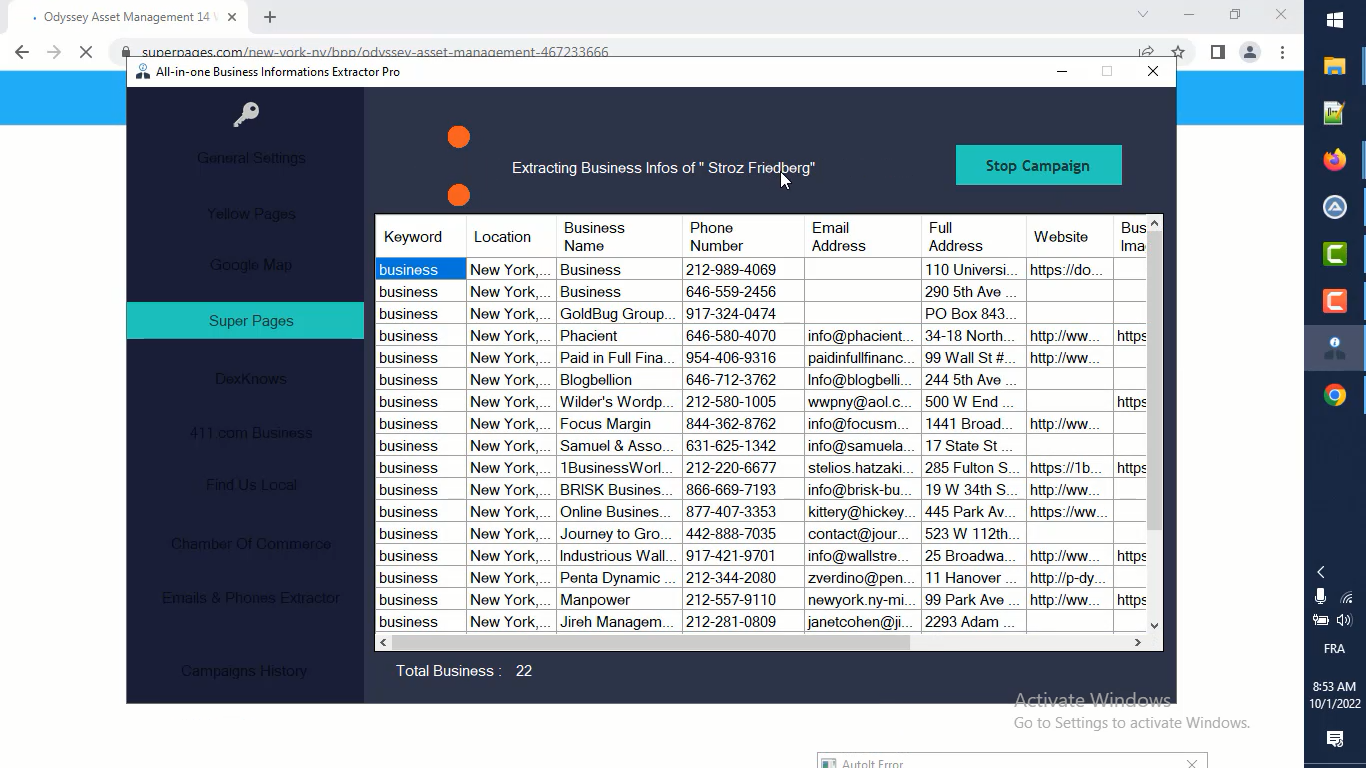Click the Chrome address bar URL
This screenshot has height=768, width=1366.
pyautogui.click(x=375, y=53)
